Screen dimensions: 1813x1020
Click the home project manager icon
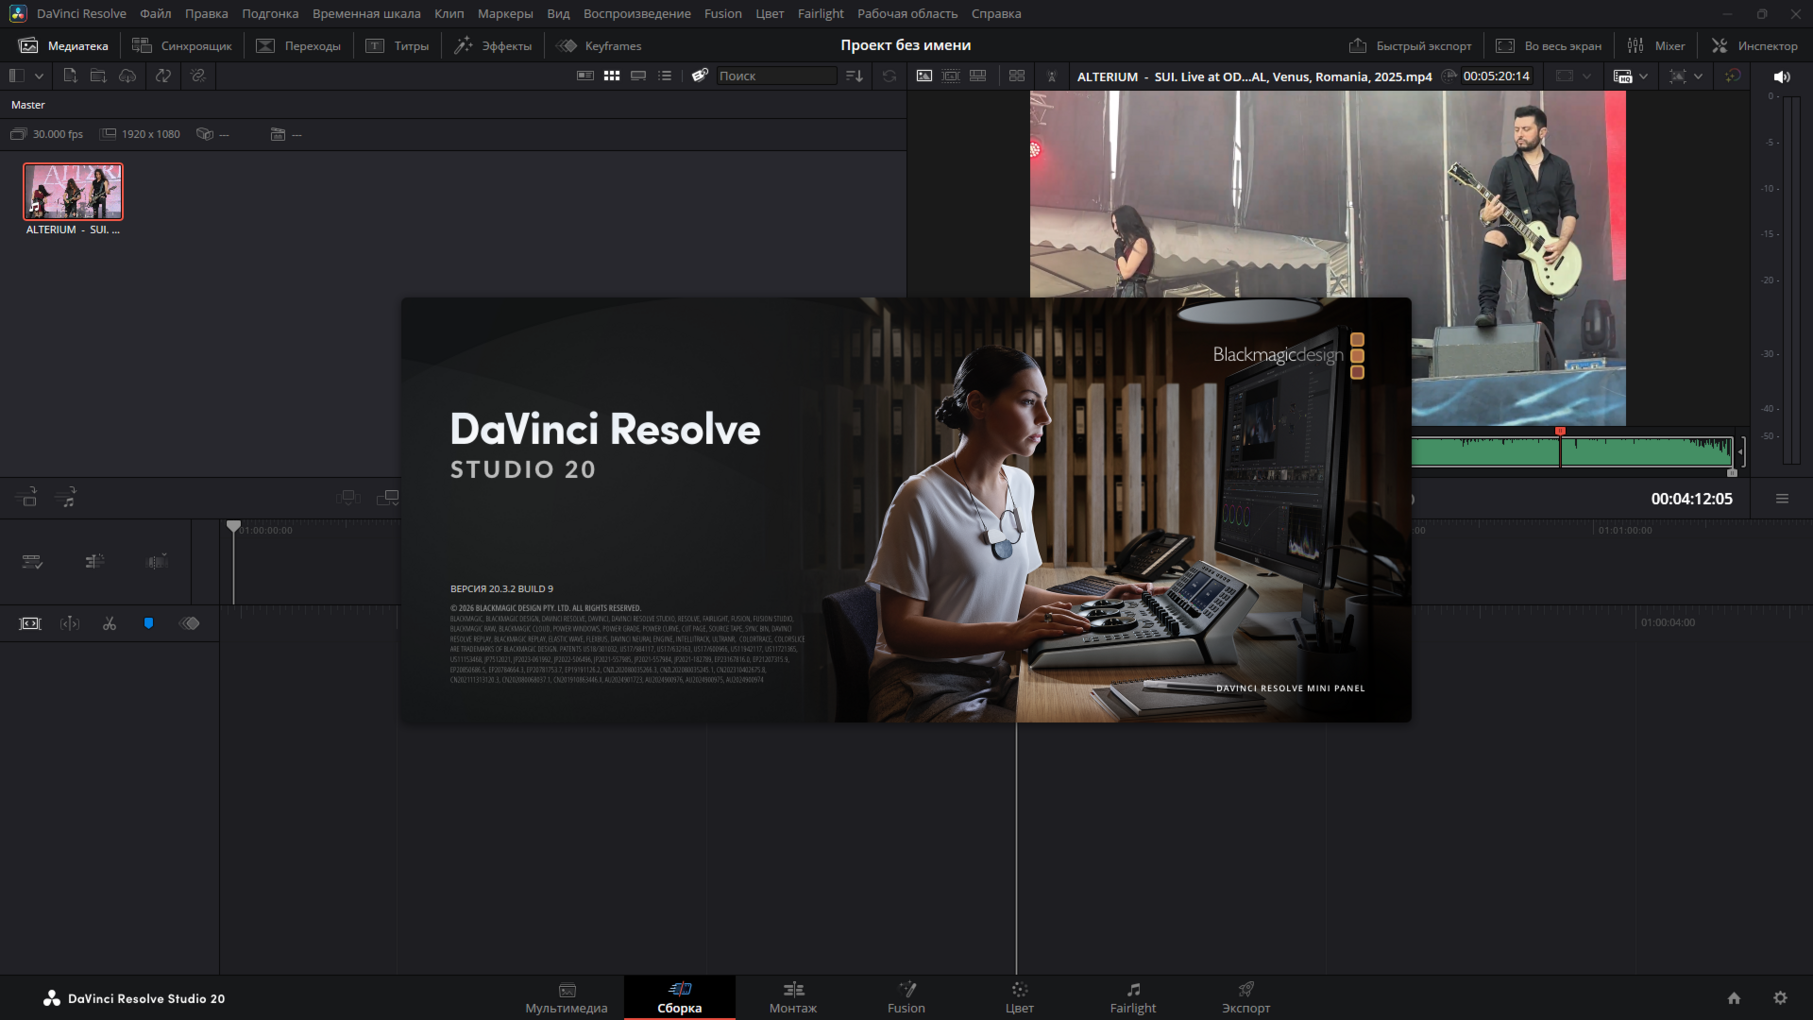coord(1734,998)
